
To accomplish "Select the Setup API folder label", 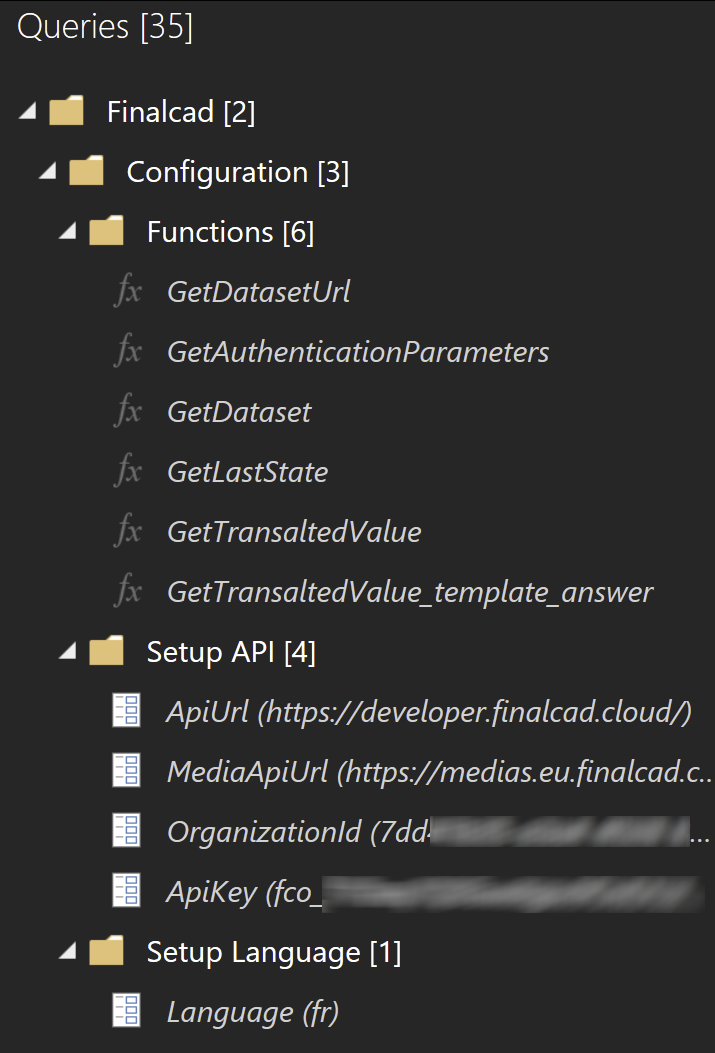I will tap(231, 652).
